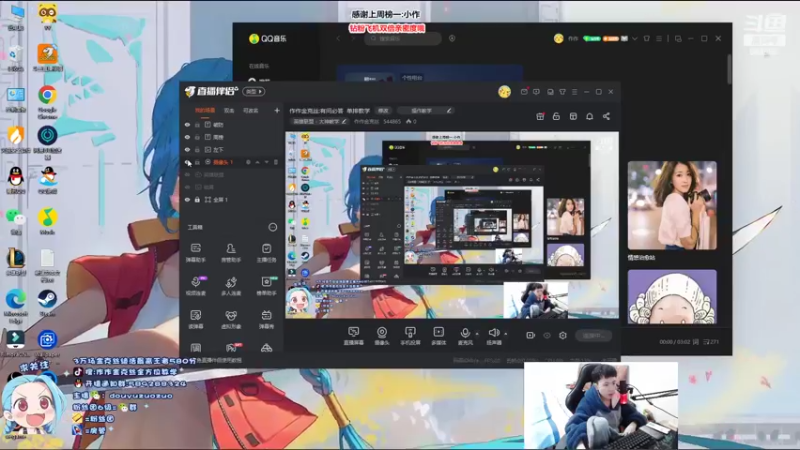This screenshot has height=450, width=800.
Task: Open the QQ音乐 playlist queue icon
Action: tap(710, 342)
